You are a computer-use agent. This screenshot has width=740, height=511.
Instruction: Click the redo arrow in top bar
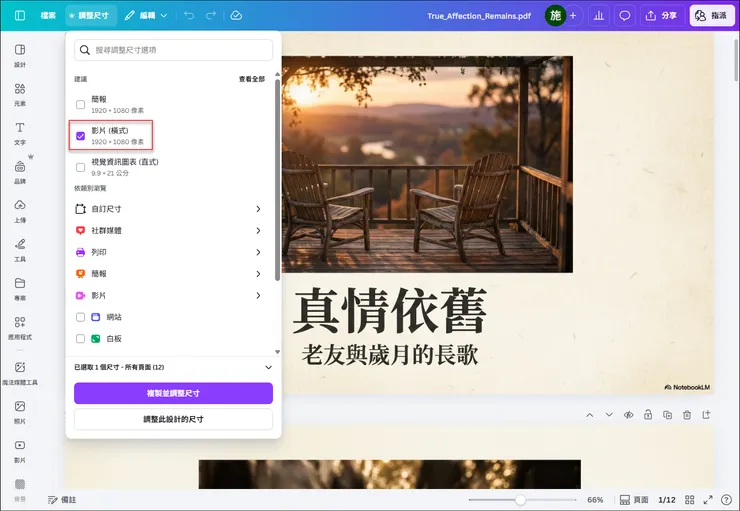210,16
